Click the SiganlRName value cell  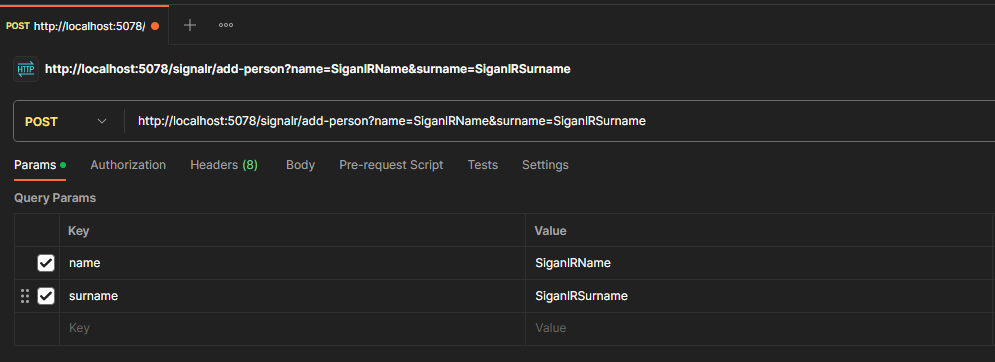point(758,263)
